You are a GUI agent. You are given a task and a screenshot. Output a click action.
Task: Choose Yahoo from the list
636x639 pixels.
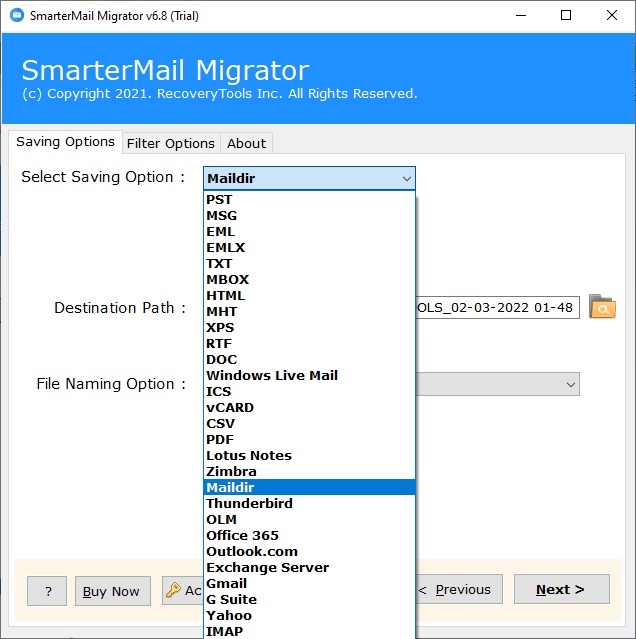pyautogui.click(x=309, y=615)
